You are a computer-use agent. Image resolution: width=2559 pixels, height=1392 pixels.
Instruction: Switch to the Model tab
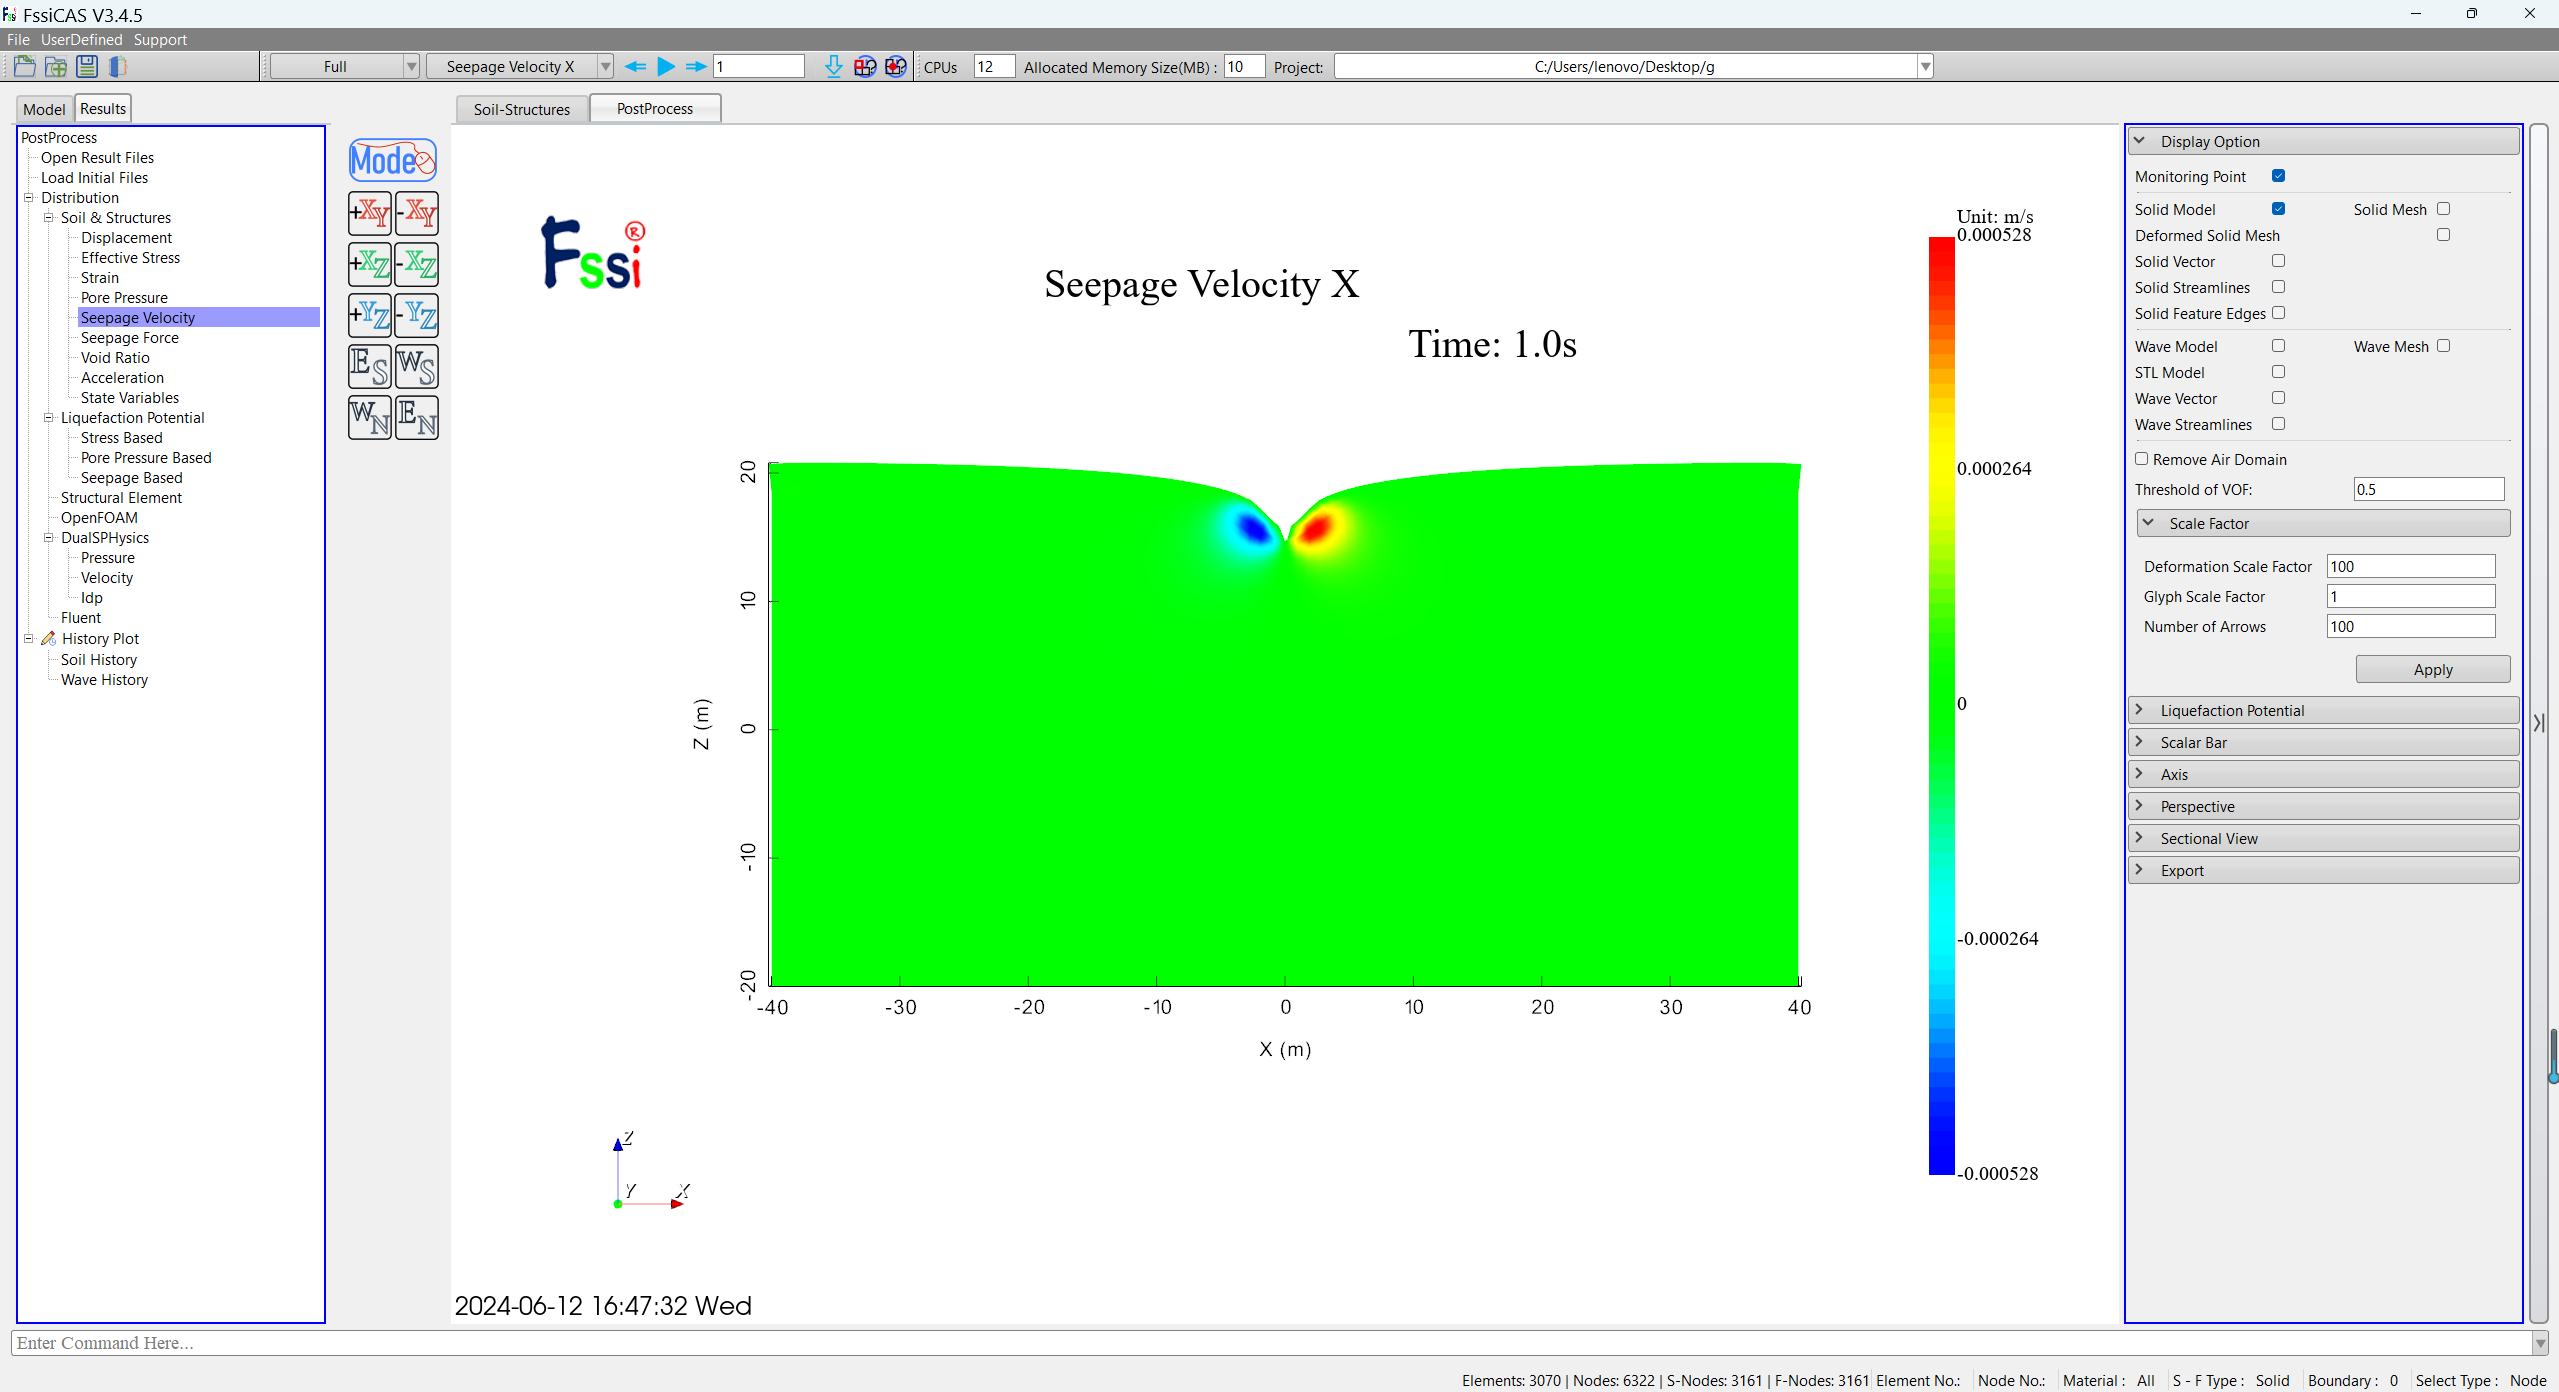click(x=44, y=109)
